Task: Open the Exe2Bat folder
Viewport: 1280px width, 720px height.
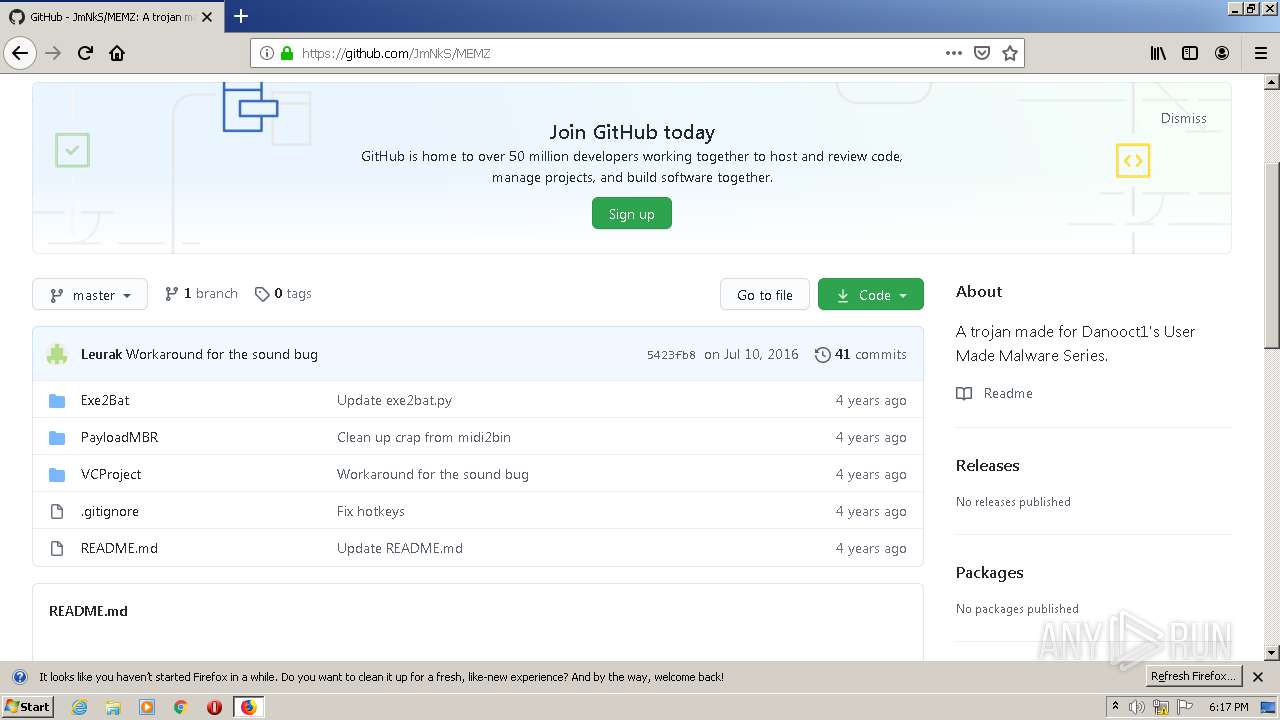Action: point(105,400)
